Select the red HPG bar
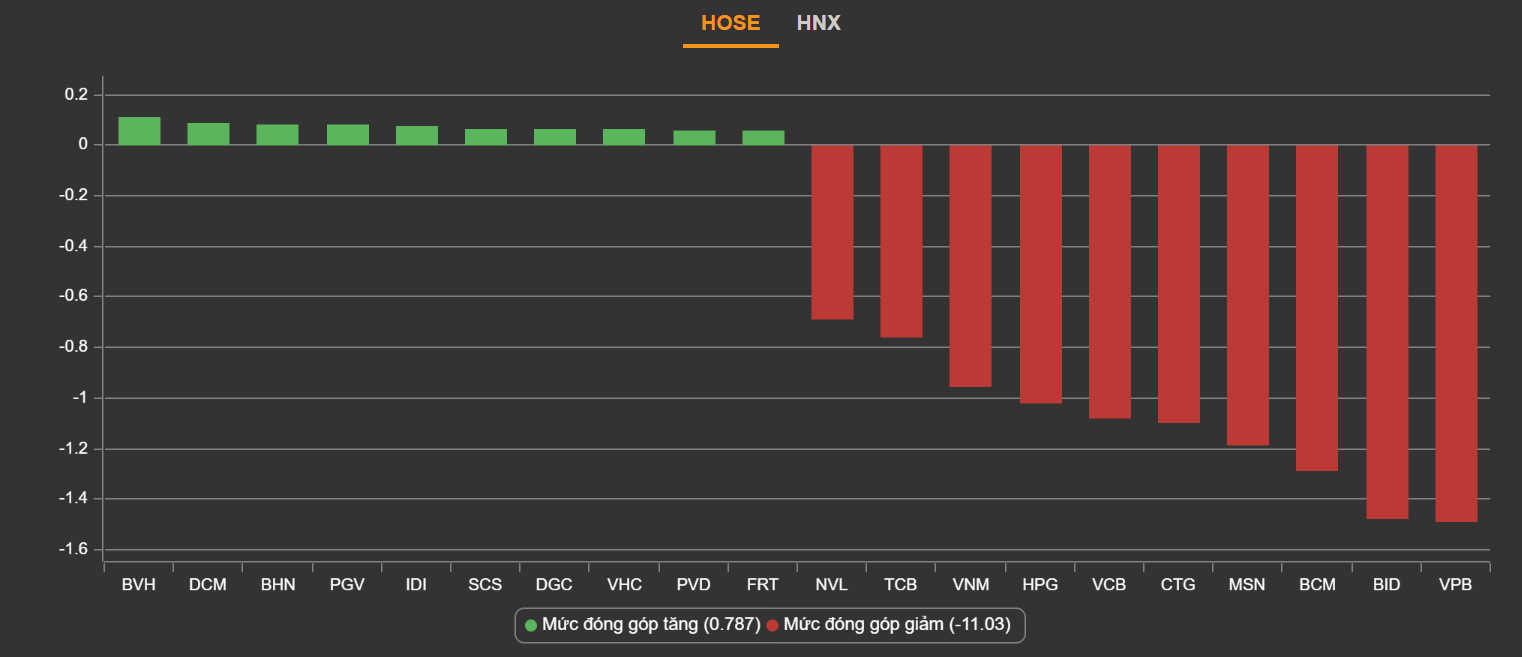Screen dimensions: 1522x657 (x=1040, y=274)
